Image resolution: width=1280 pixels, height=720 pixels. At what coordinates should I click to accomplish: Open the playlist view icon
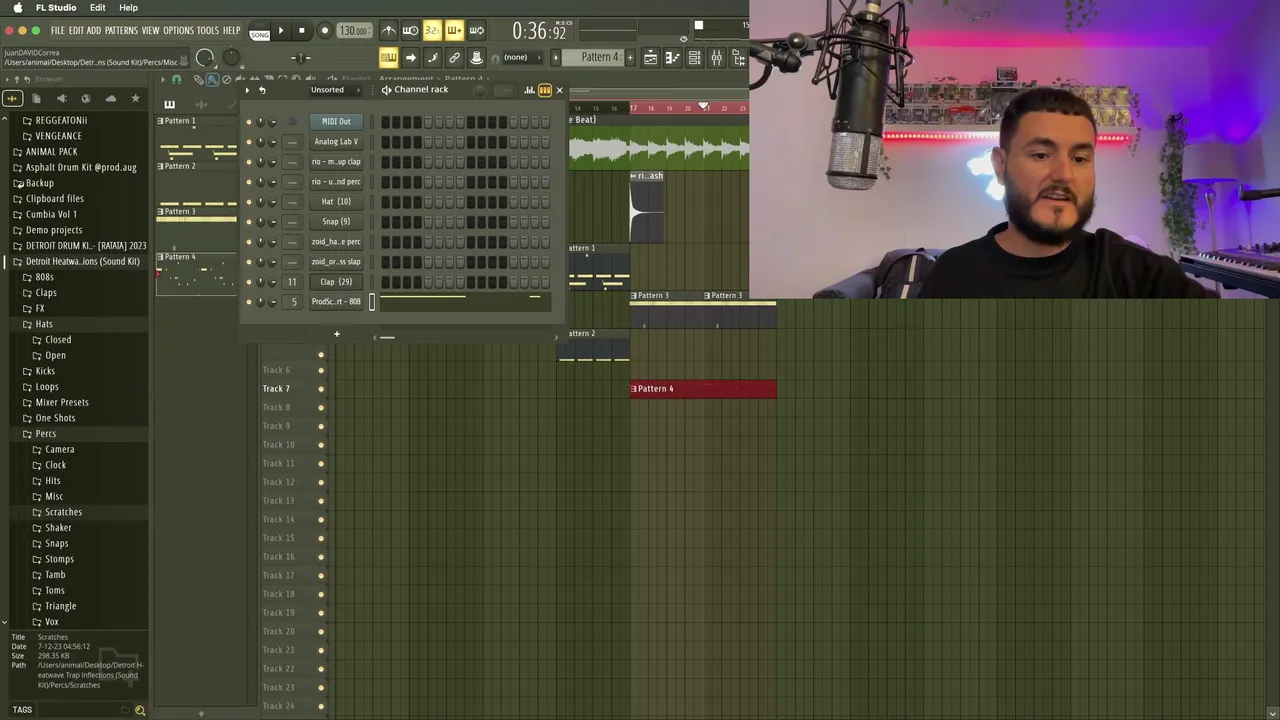tap(650, 58)
